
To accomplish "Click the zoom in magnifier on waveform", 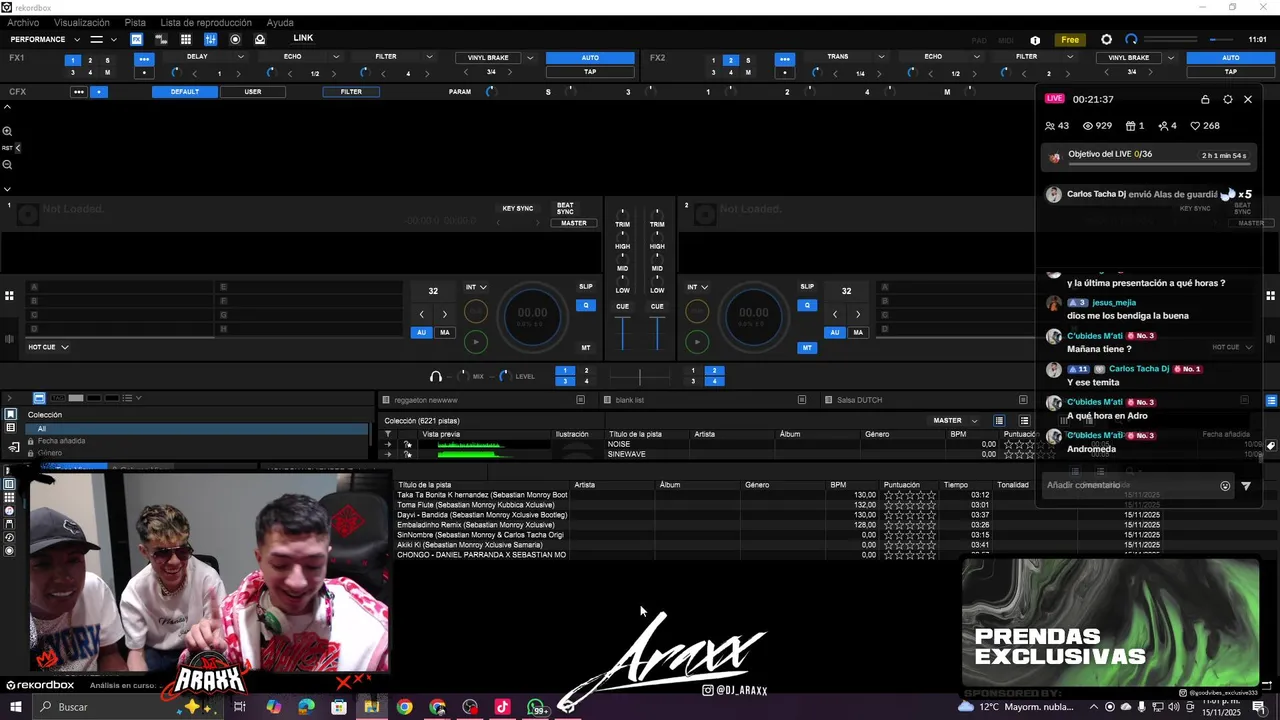I will coord(7,131).
